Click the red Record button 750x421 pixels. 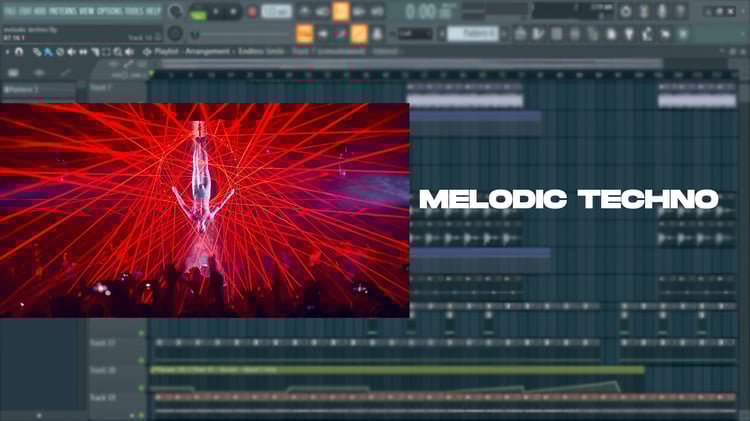(x=252, y=12)
